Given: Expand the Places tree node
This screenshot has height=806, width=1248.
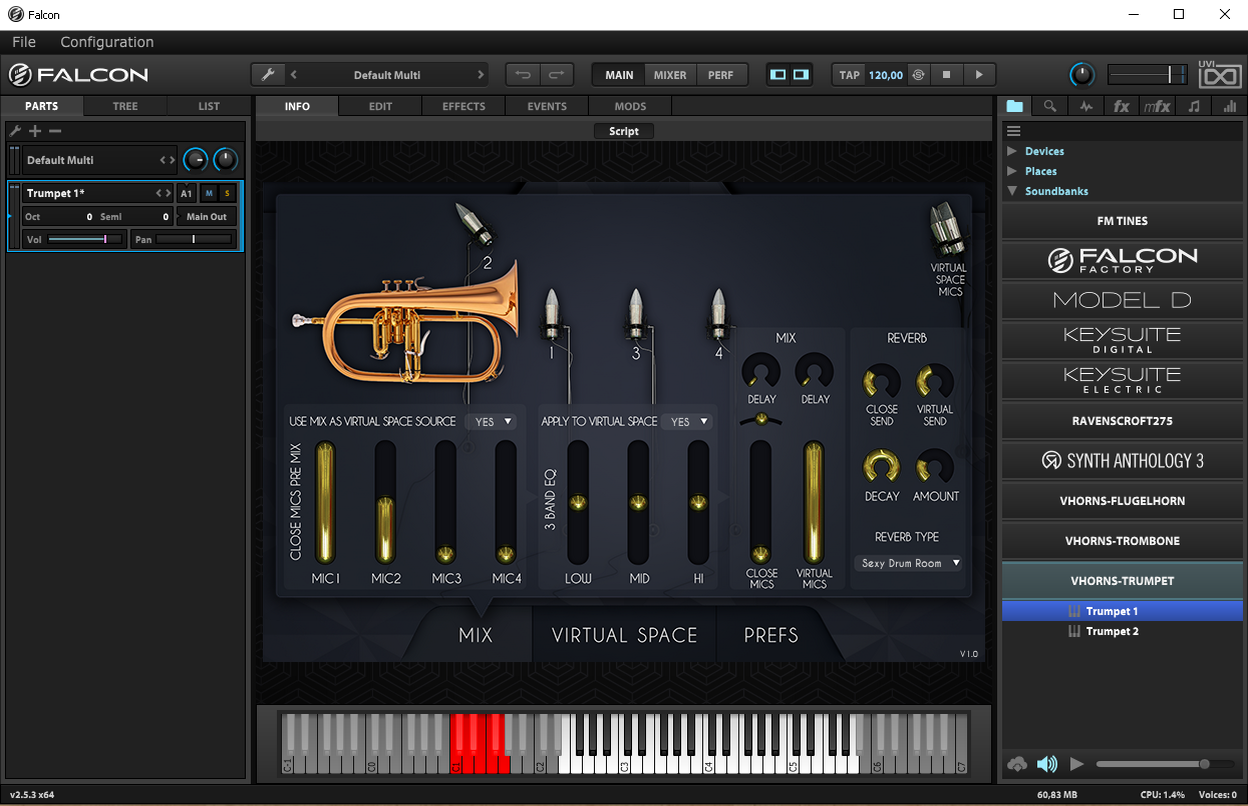Looking at the screenshot, I should (x=1012, y=171).
